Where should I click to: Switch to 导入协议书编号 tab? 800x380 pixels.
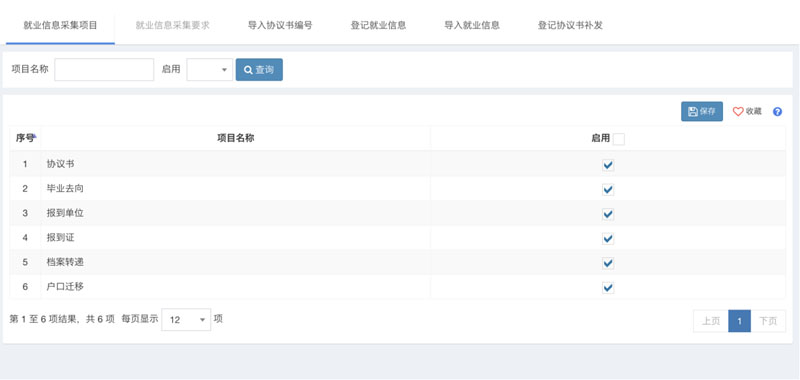280,25
